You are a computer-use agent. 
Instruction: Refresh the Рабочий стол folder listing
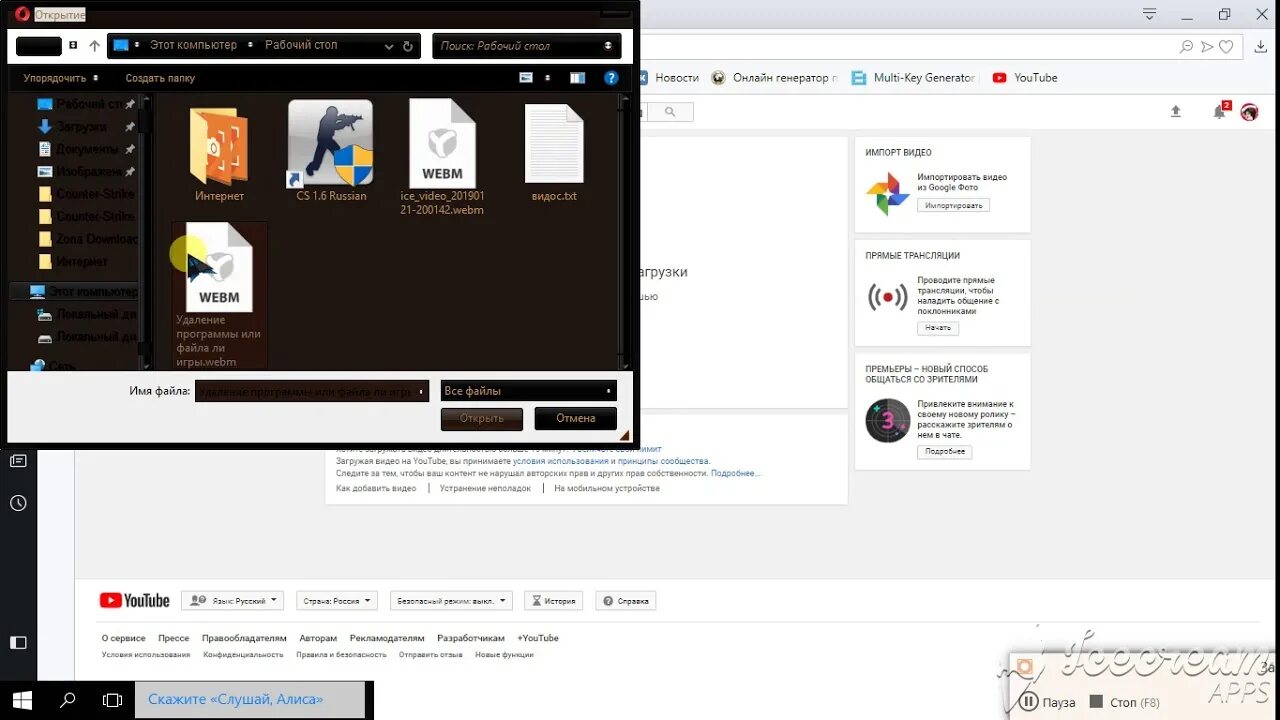tap(408, 46)
